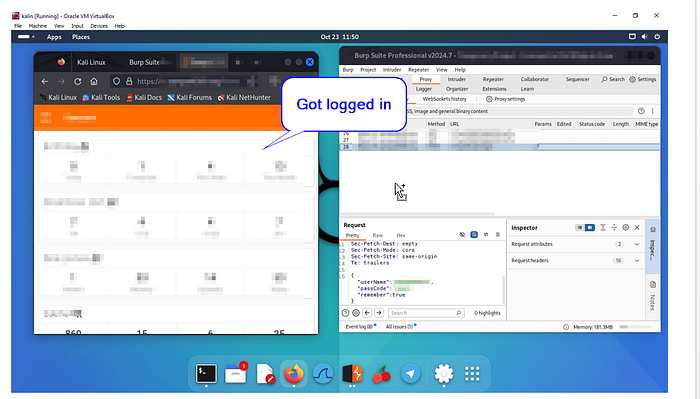This screenshot has height=399, width=700.
Task: Switch Inspector to the right layout option
Action: click(x=590, y=228)
